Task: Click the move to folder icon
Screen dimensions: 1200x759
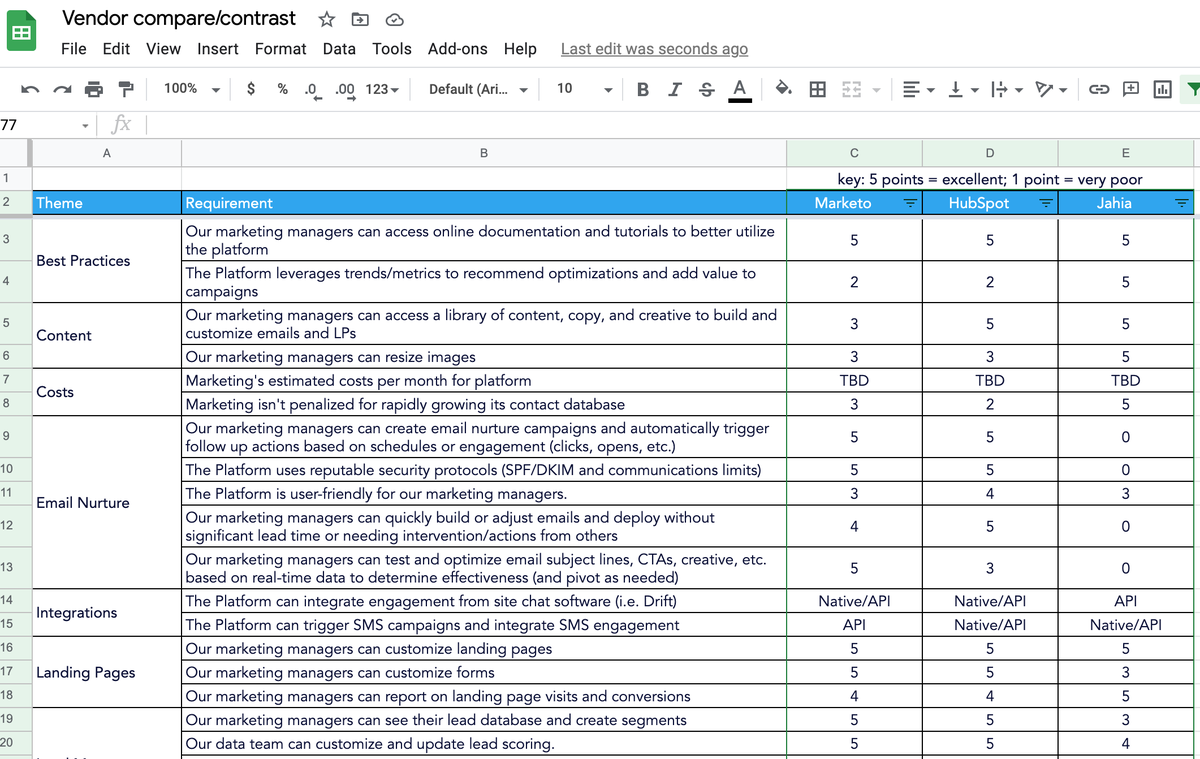Action: (x=360, y=19)
